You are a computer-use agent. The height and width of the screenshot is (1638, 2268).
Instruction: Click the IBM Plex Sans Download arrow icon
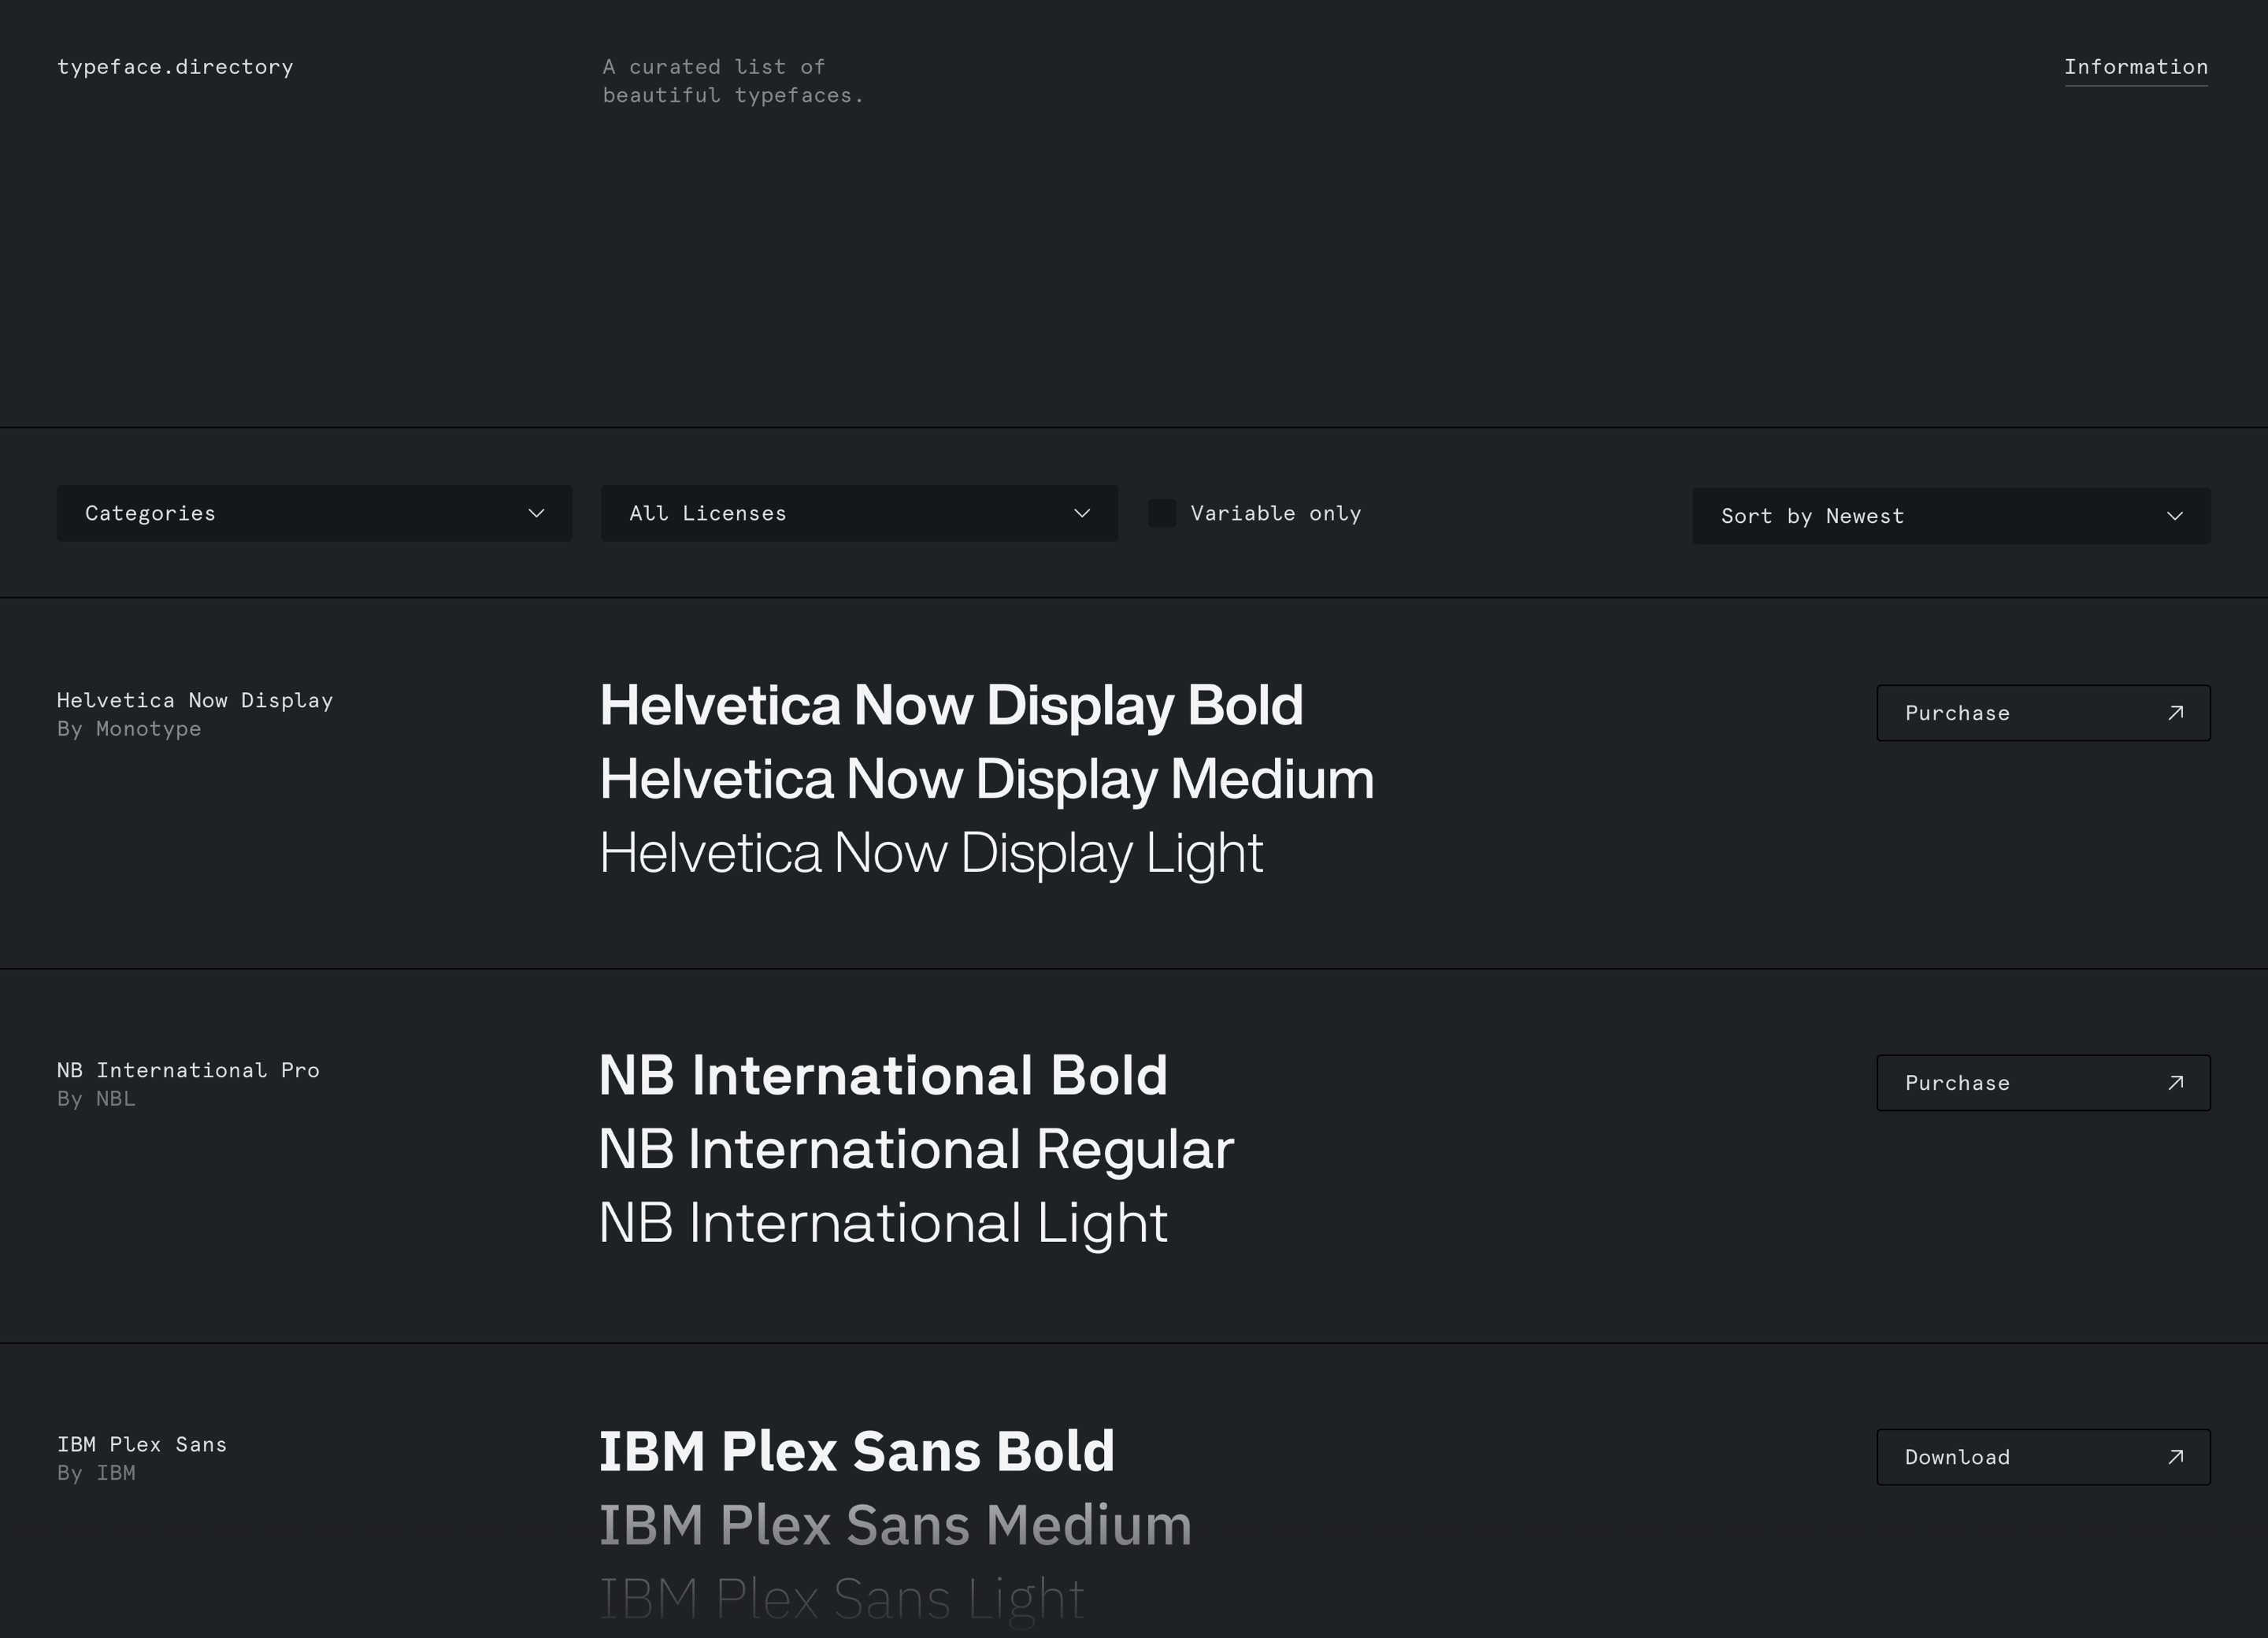click(x=2175, y=1457)
